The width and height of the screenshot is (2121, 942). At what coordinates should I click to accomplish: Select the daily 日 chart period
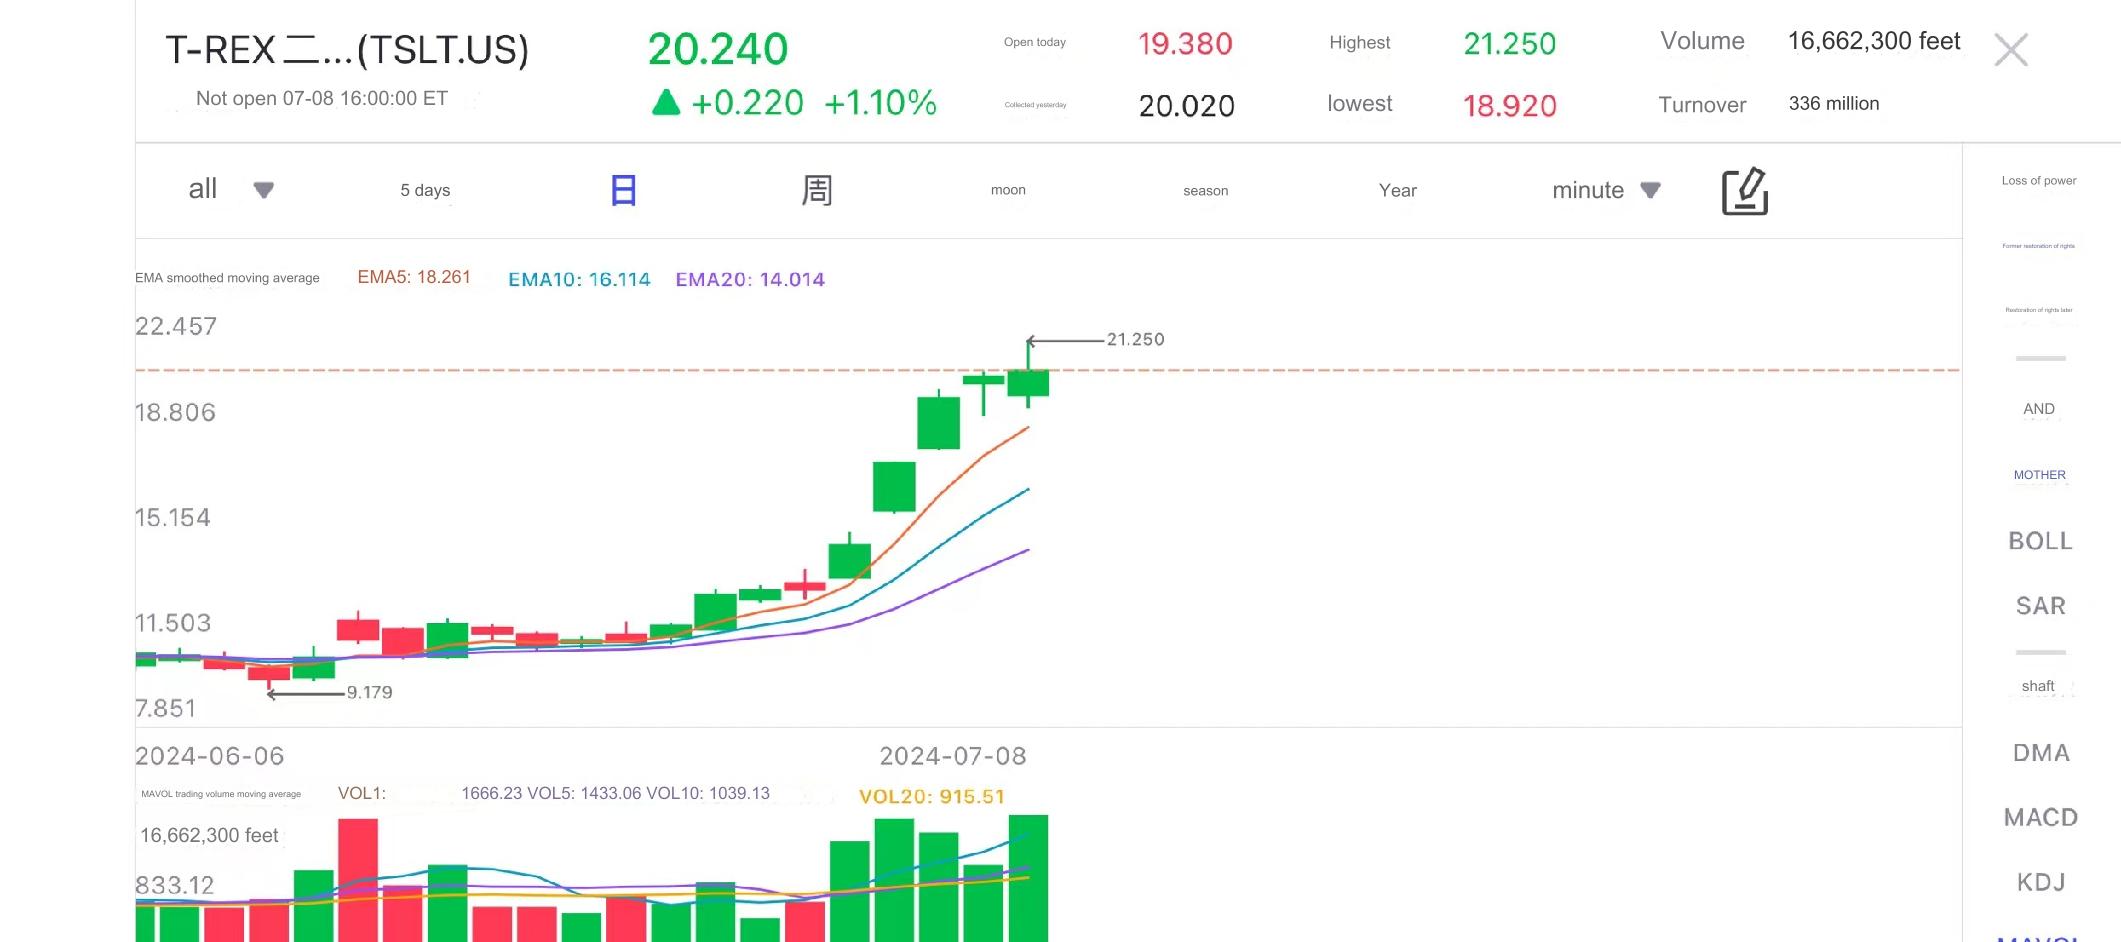pos(623,190)
